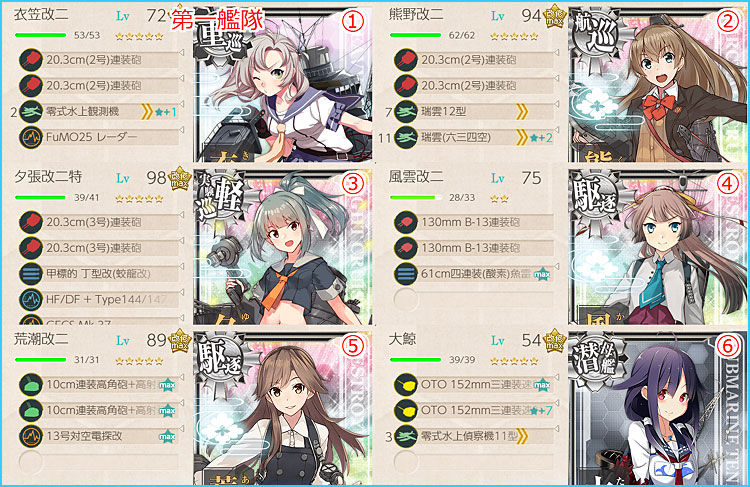Viewport: 750px width, 487px height.
Task: Click the 熊野改二 ship name label
Action: (416, 15)
